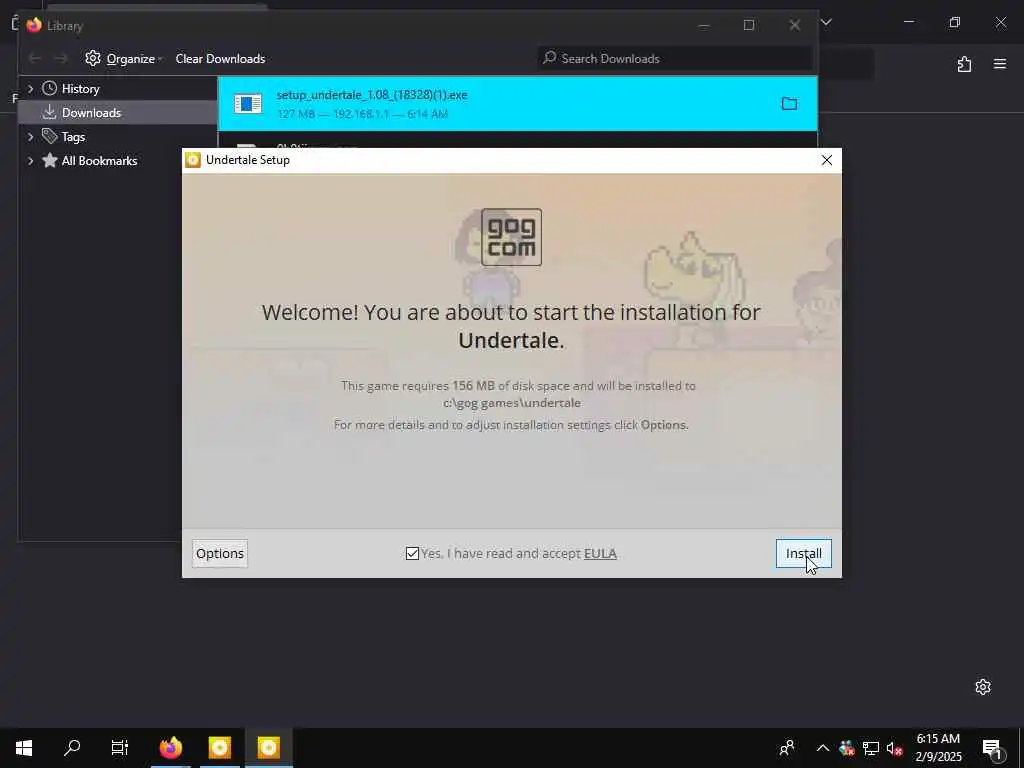
Task: Select History in Library sidebar
Action: pyautogui.click(x=80, y=89)
